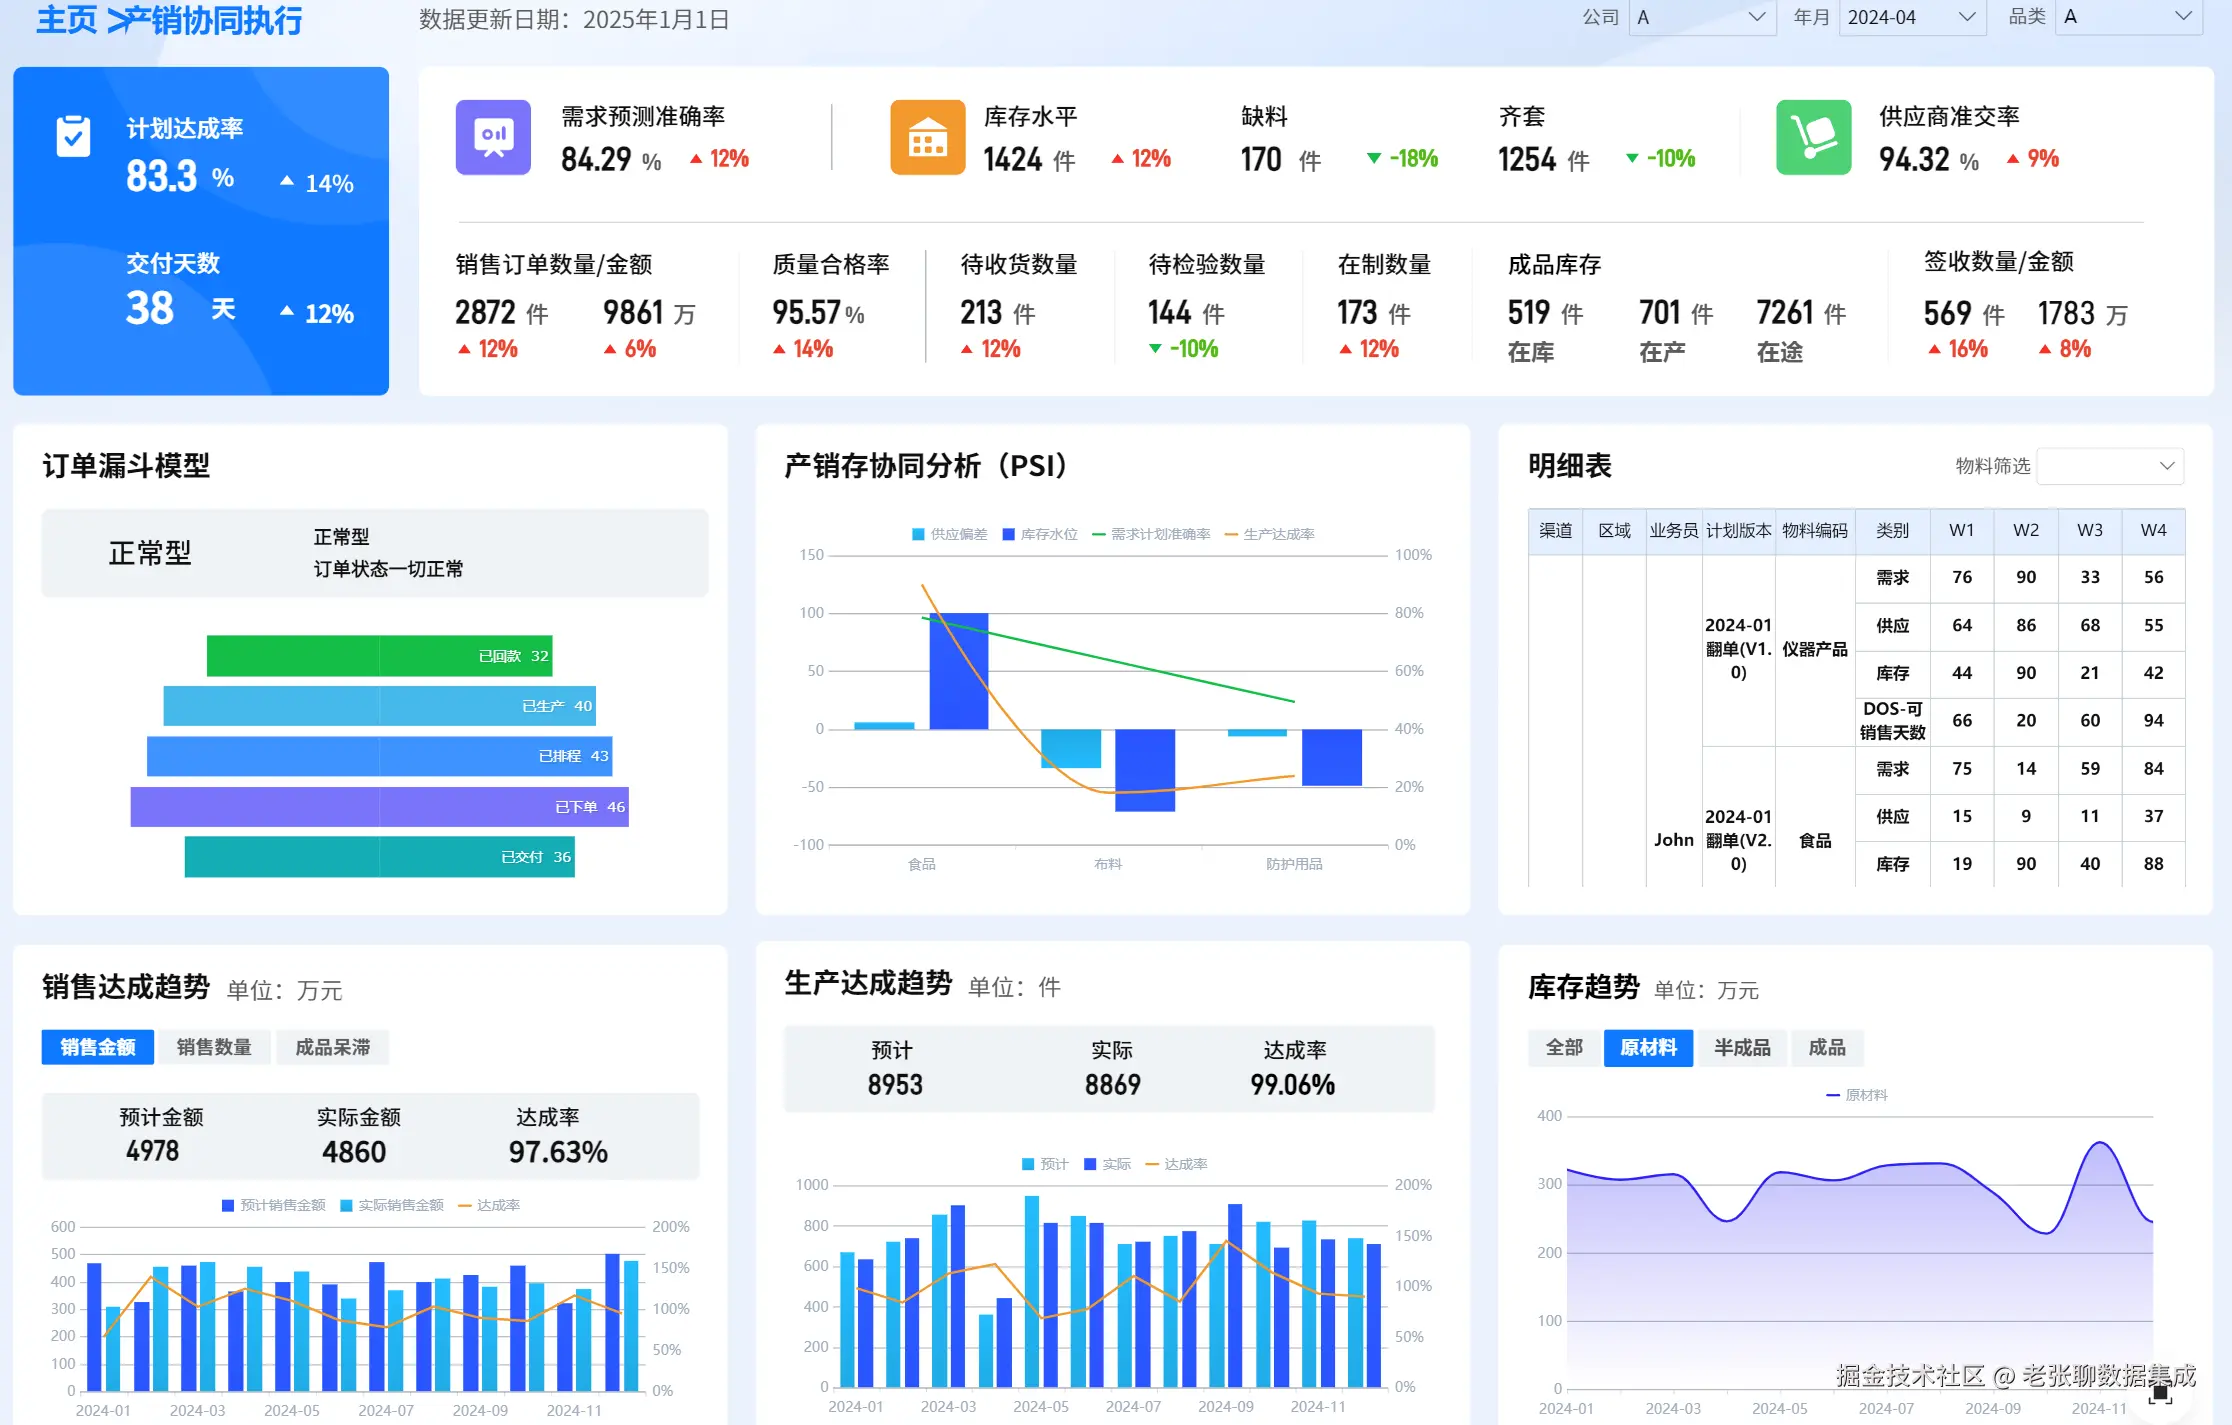Click the orange inventory level warehouse icon
2232x1425 pixels.
click(x=927, y=137)
